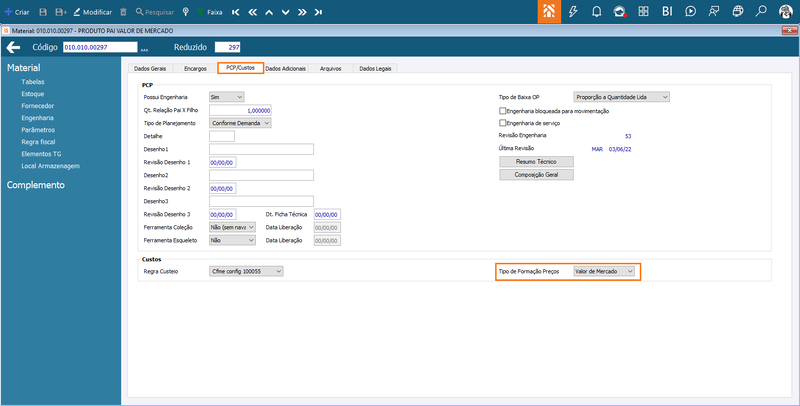Click the orange home icon
Viewport: 800px width, 406px height.
point(549,12)
